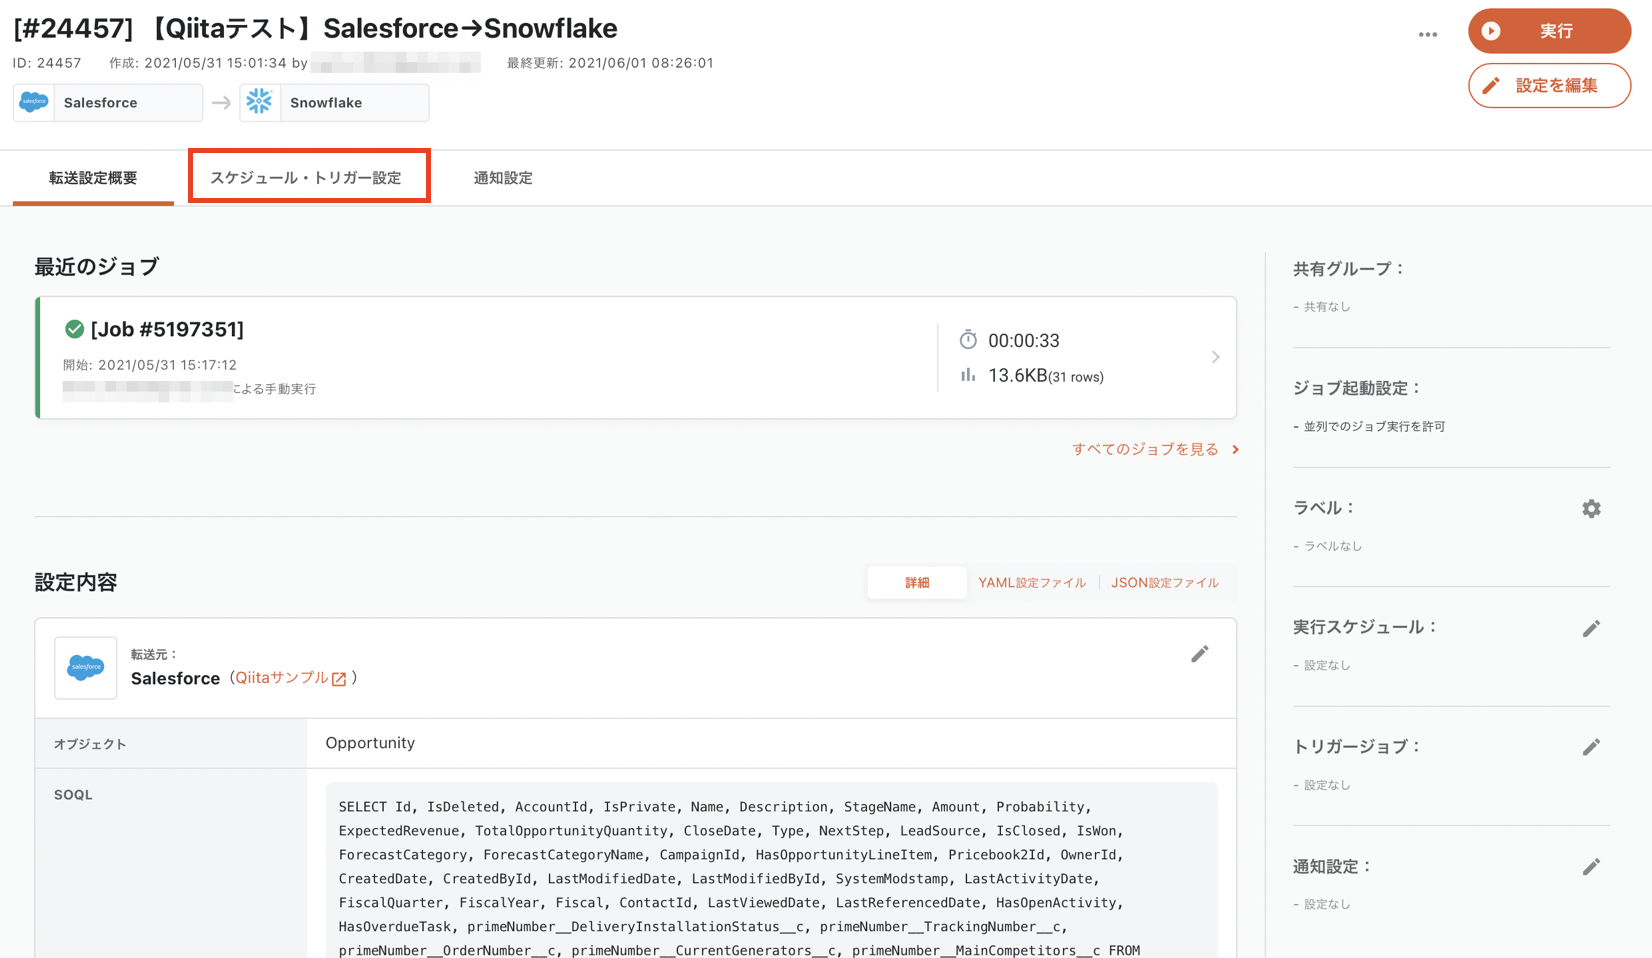Click the オブジェクト row label
The image size is (1652, 958).
(90, 744)
